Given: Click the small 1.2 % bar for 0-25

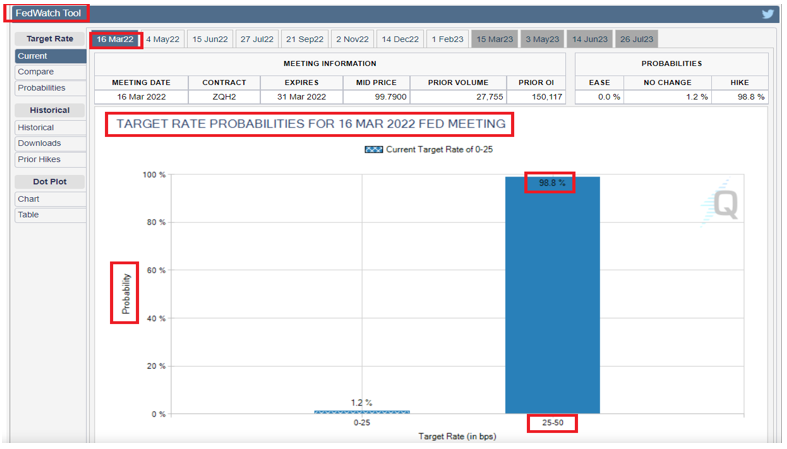Looking at the screenshot, I should (362, 412).
